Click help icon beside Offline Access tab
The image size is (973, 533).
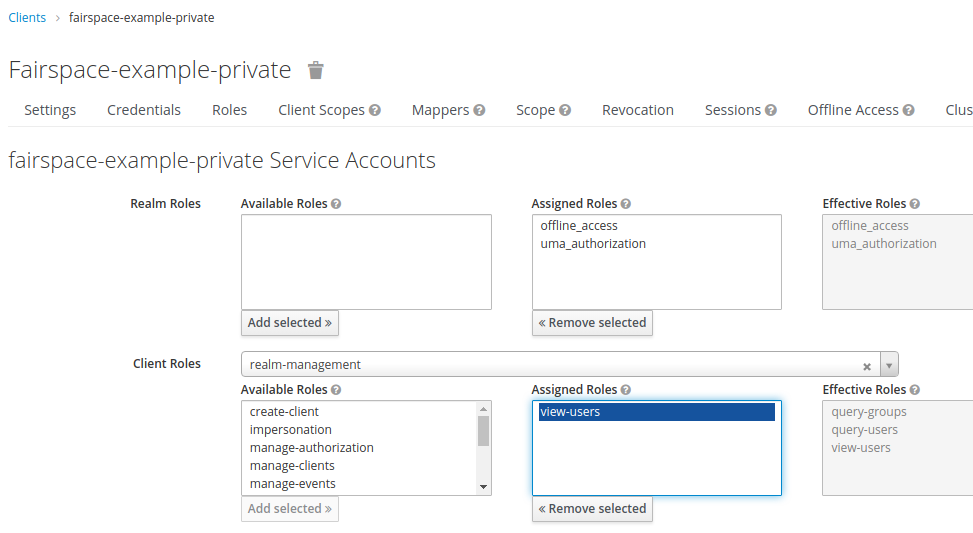pos(909,110)
